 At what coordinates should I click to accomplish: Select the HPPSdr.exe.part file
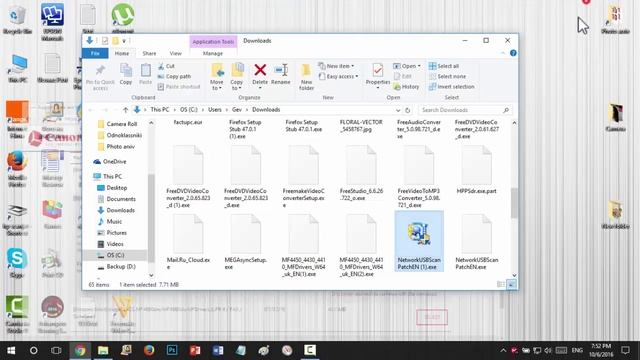click(x=477, y=171)
